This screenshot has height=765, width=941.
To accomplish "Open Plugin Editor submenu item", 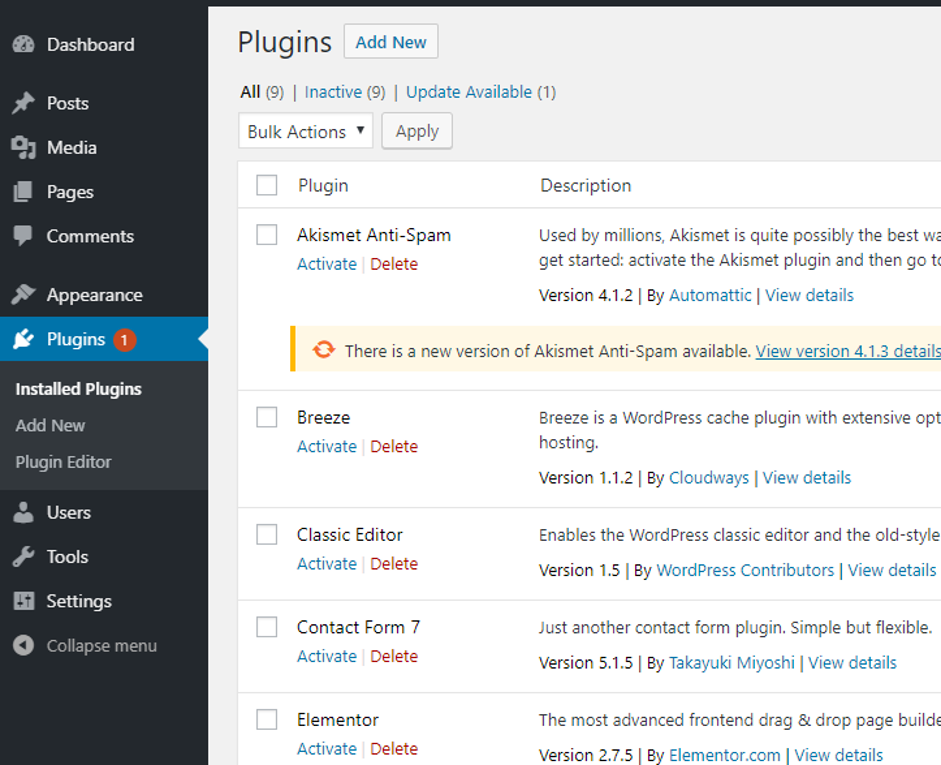I will click(x=64, y=462).
